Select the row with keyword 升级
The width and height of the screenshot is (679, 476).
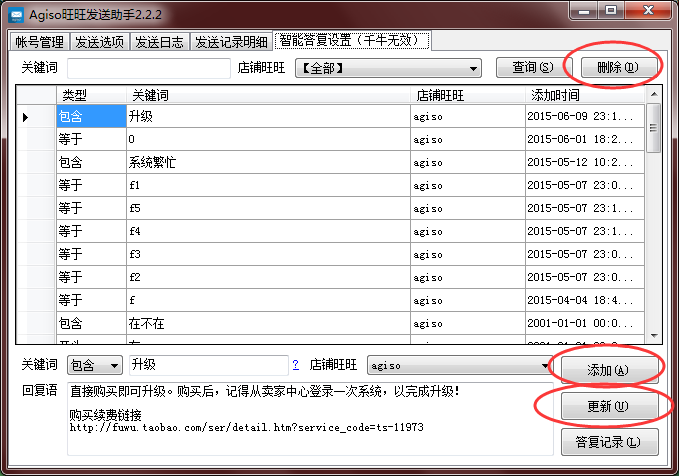pyautogui.click(x=331, y=116)
